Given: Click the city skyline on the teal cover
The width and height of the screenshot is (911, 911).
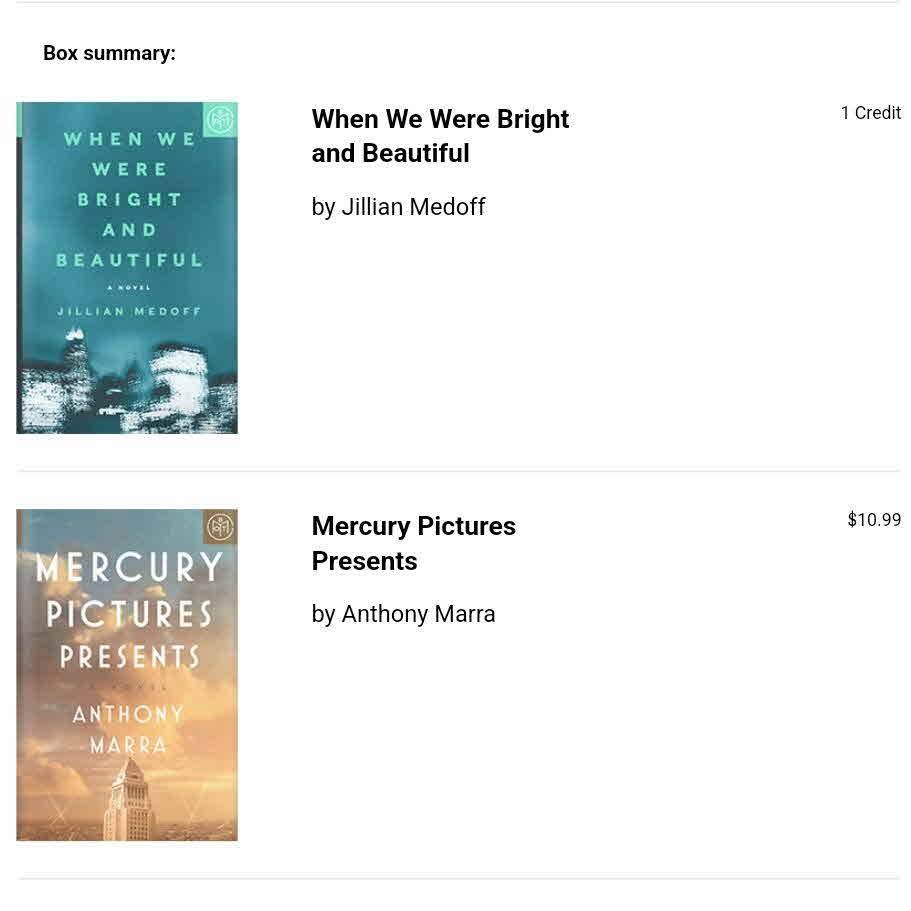Looking at the screenshot, I should 127,385.
